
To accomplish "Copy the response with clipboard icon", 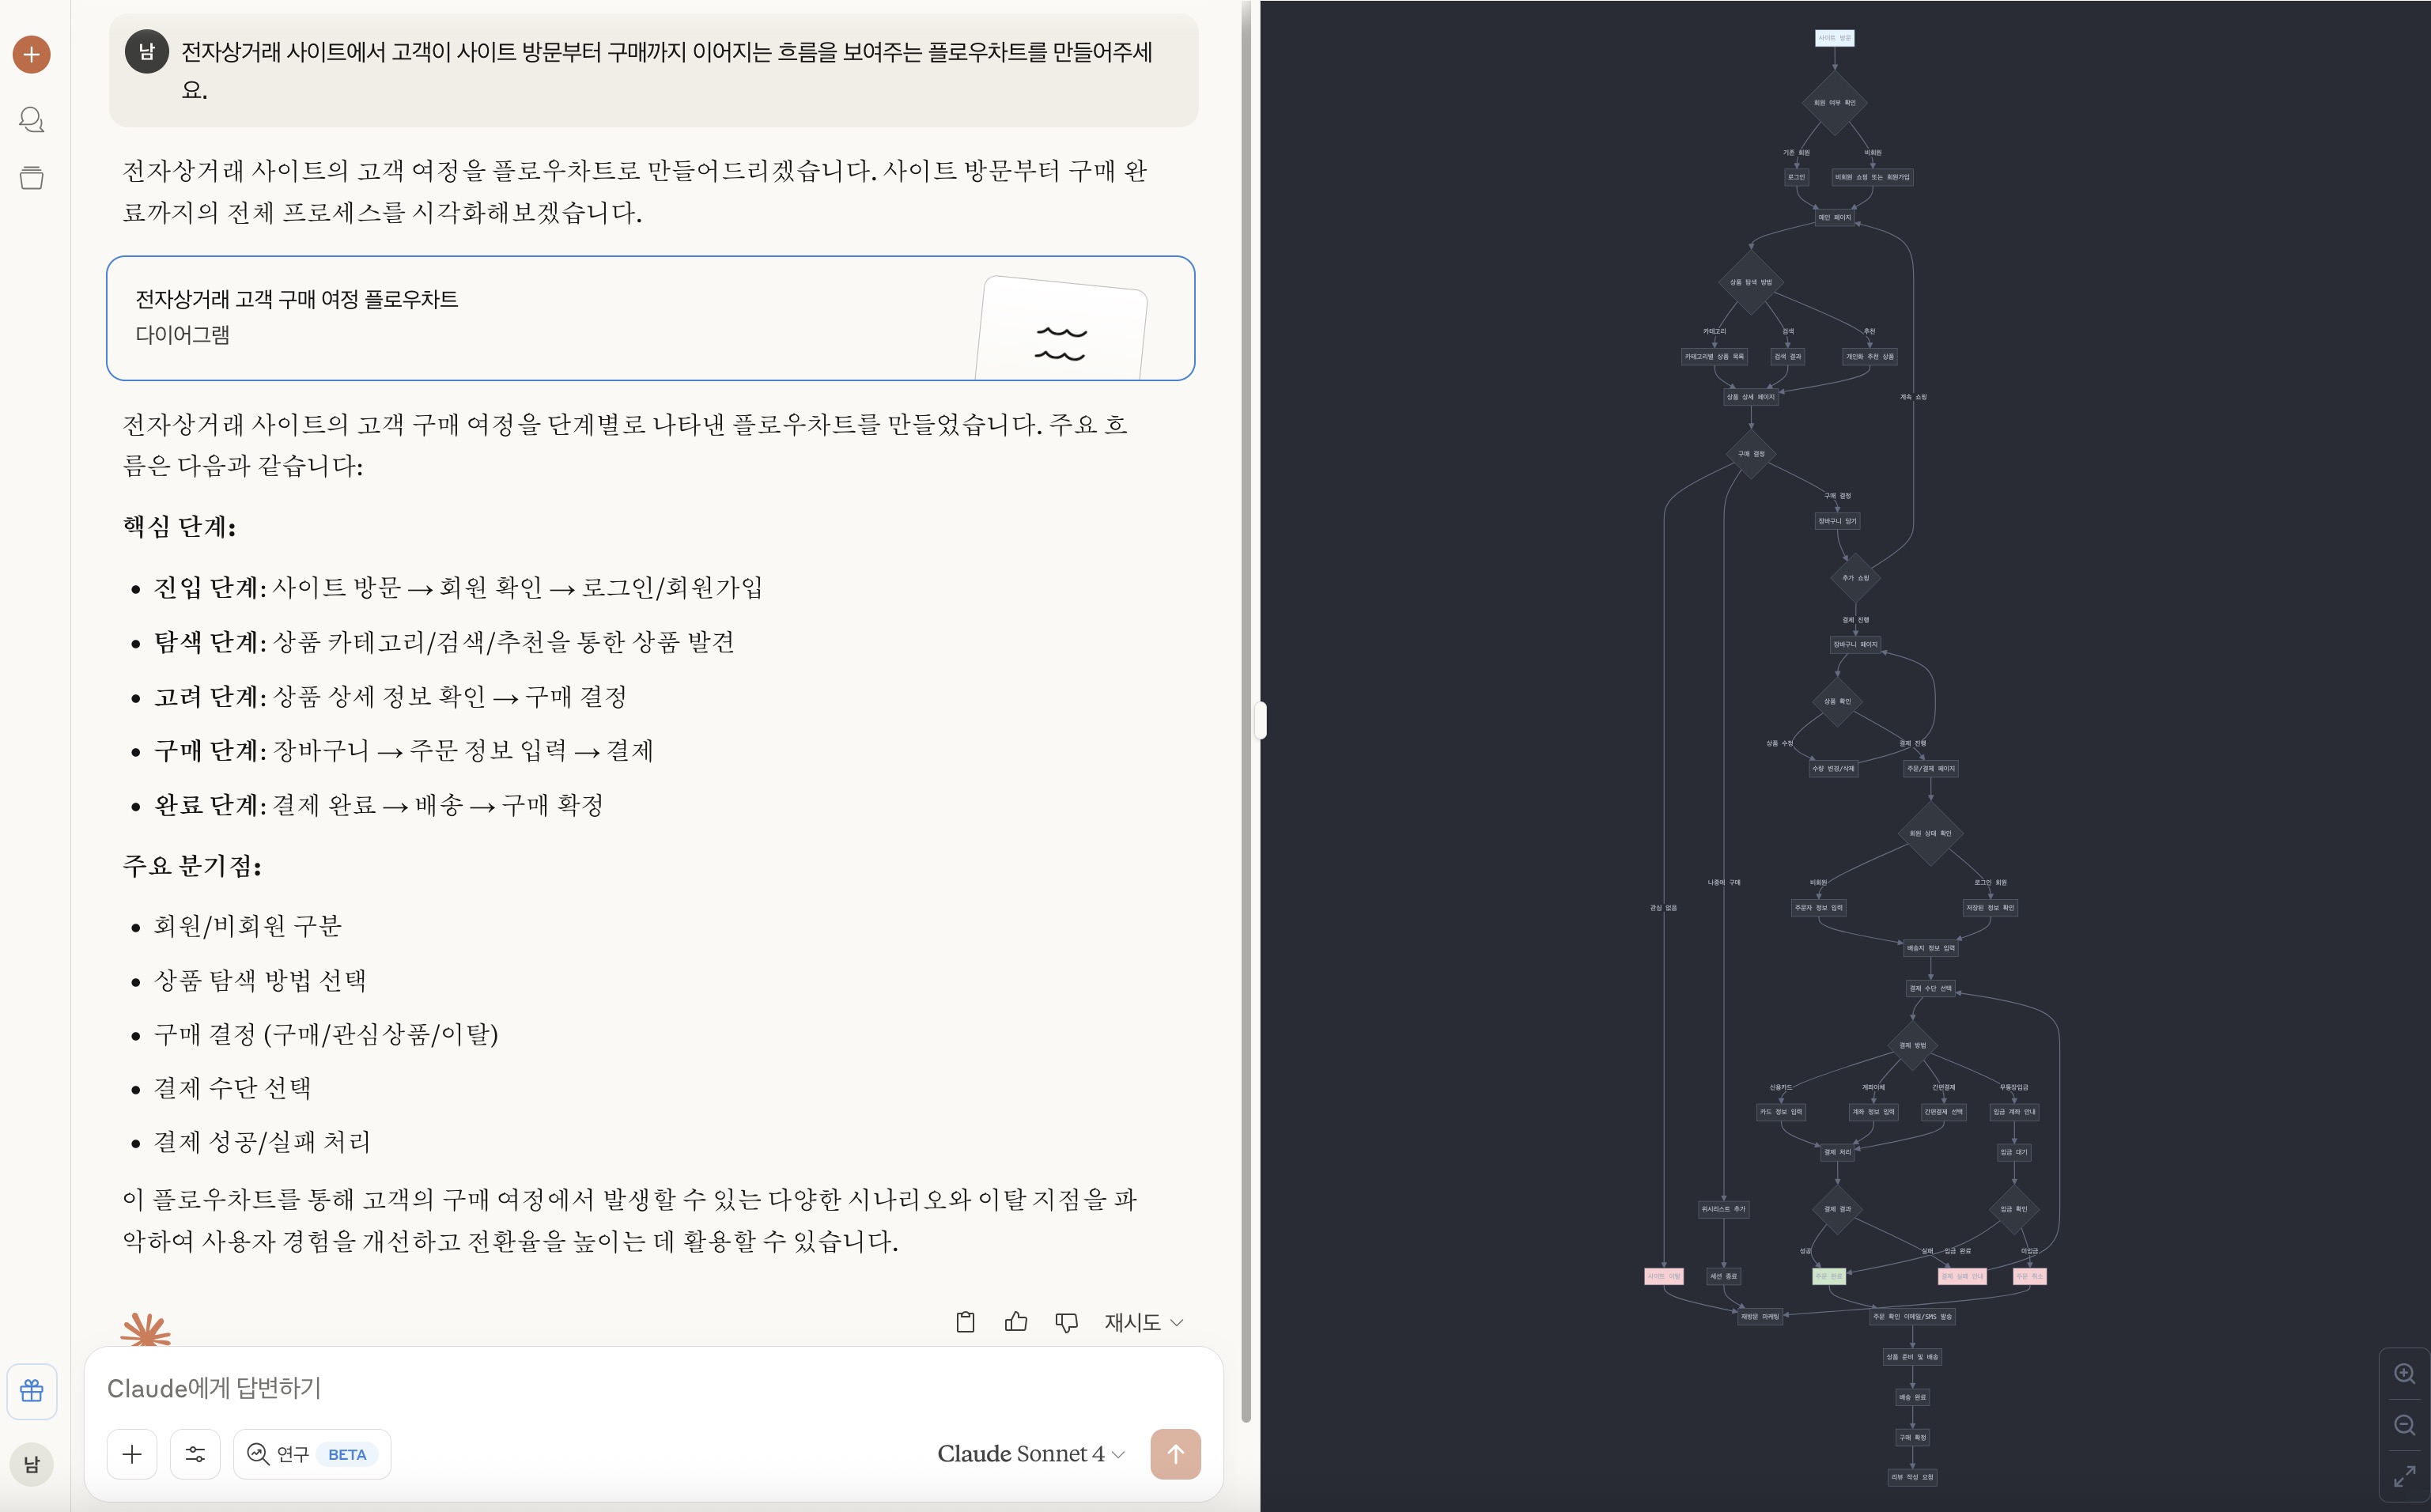I will (965, 1322).
